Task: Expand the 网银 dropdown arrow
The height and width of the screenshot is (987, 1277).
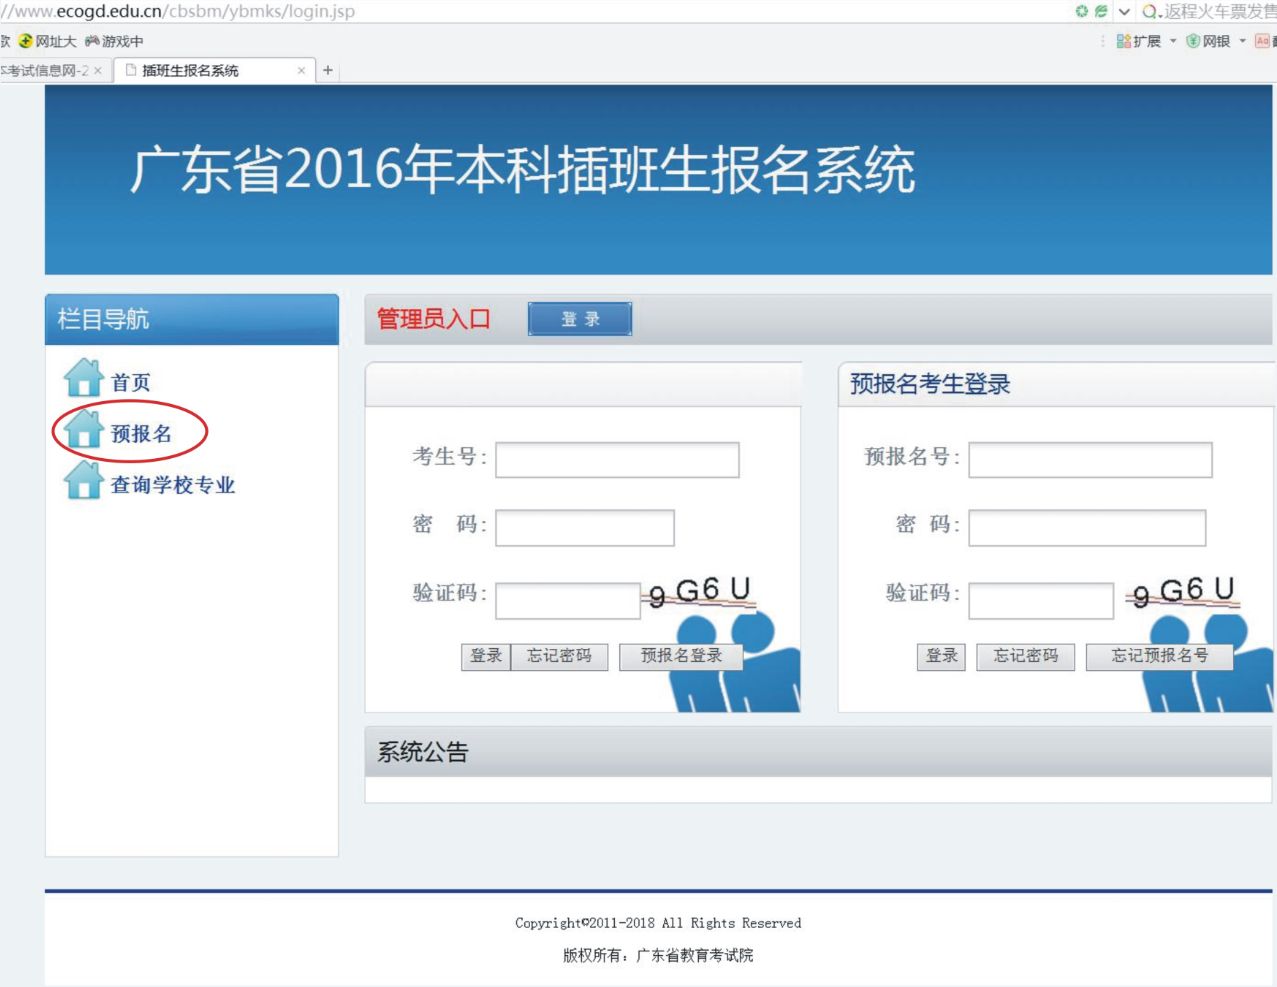Action: (1243, 41)
